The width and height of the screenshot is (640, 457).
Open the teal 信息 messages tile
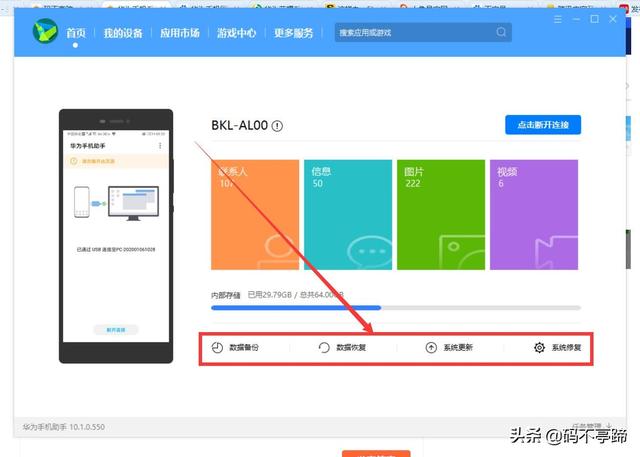click(x=348, y=215)
